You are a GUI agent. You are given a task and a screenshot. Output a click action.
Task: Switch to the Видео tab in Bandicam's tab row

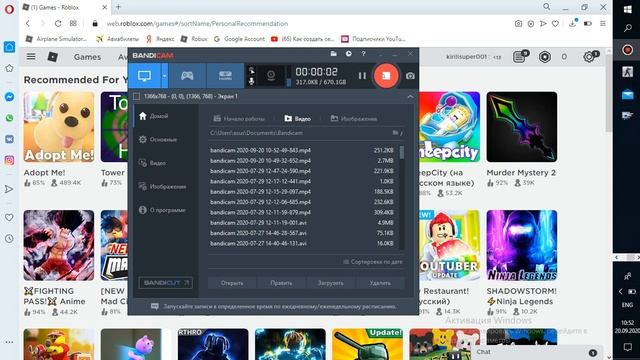tap(298, 119)
